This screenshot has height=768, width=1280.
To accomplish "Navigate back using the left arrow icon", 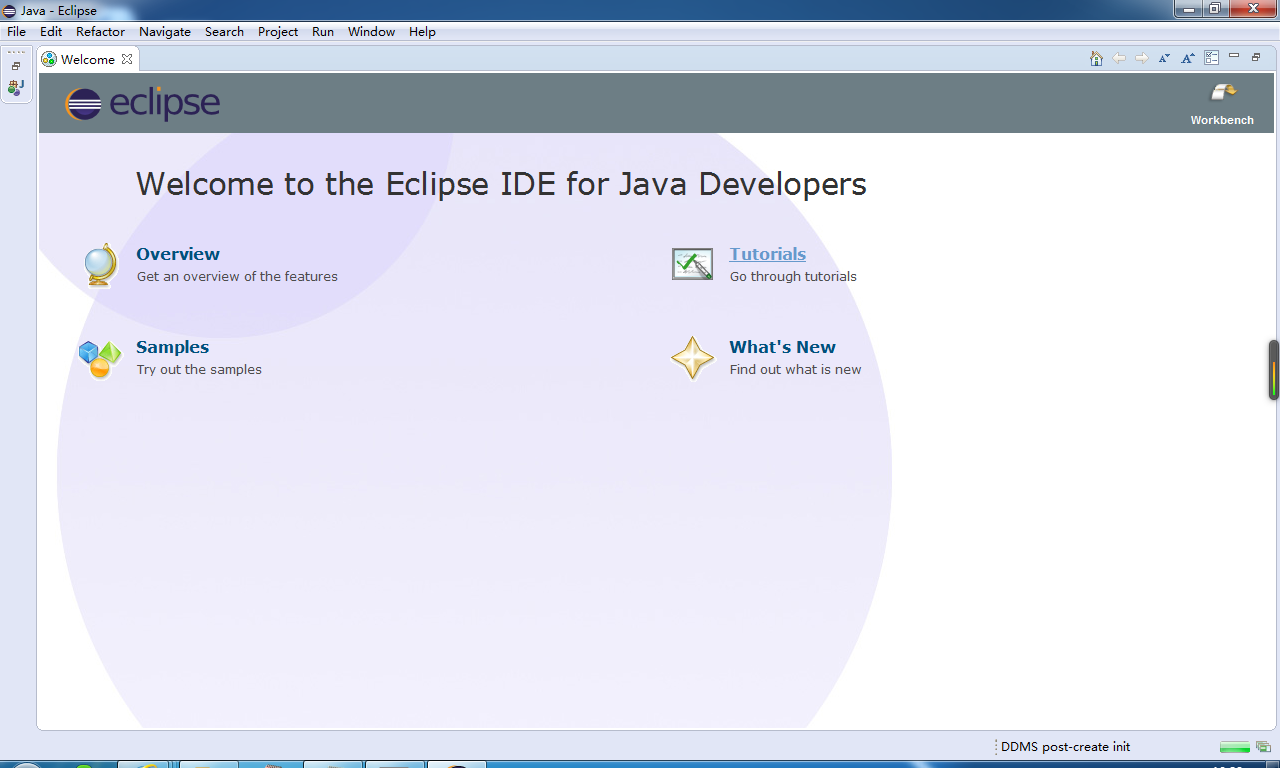I will pos(1119,58).
